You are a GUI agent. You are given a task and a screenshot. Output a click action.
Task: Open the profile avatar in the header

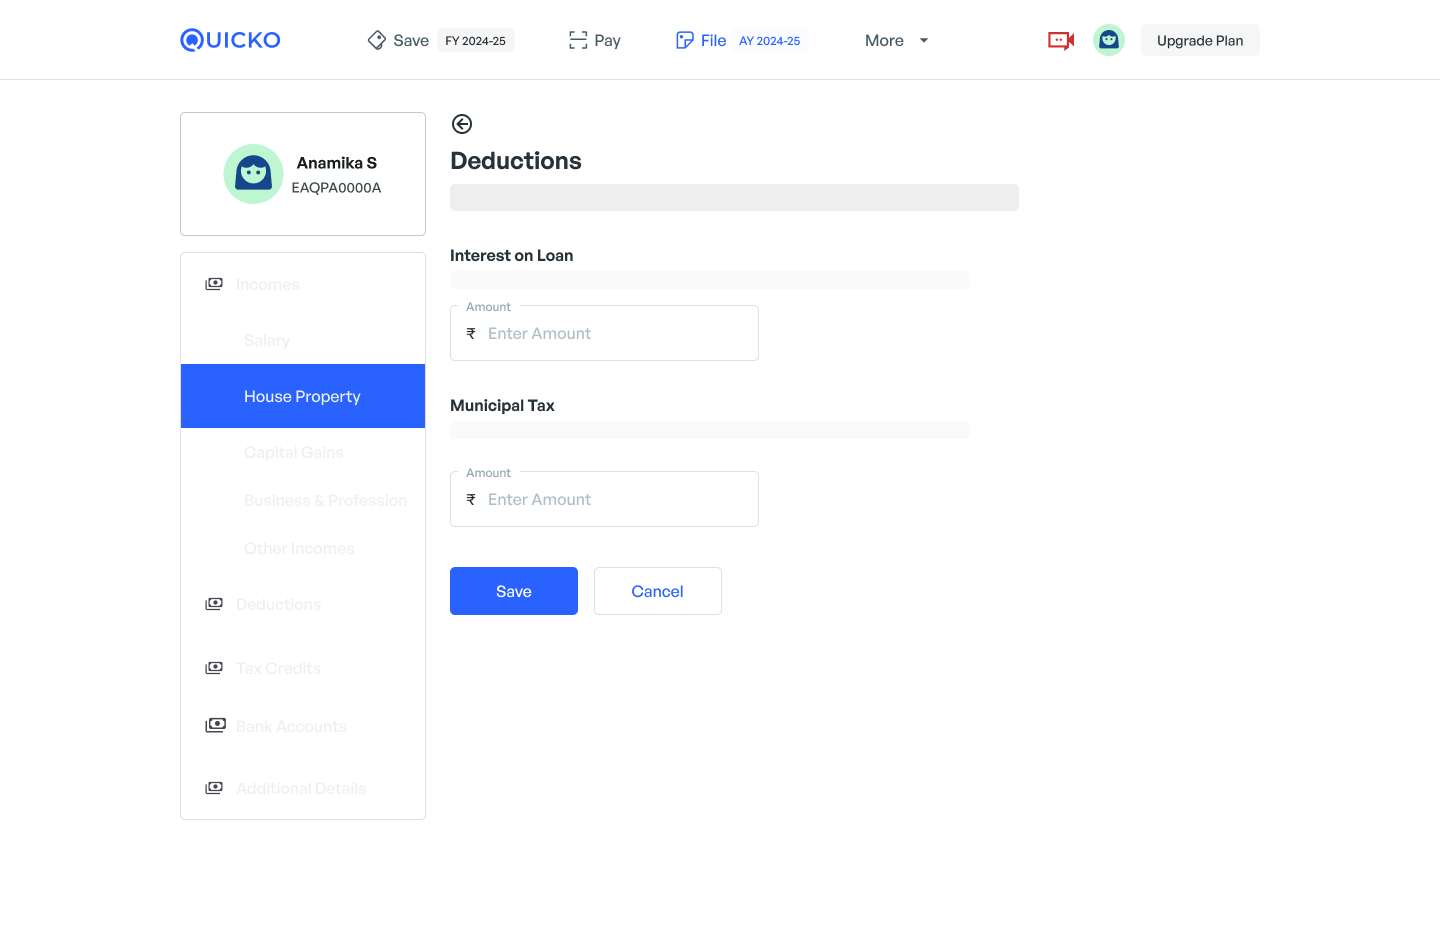[x=1108, y=40]
